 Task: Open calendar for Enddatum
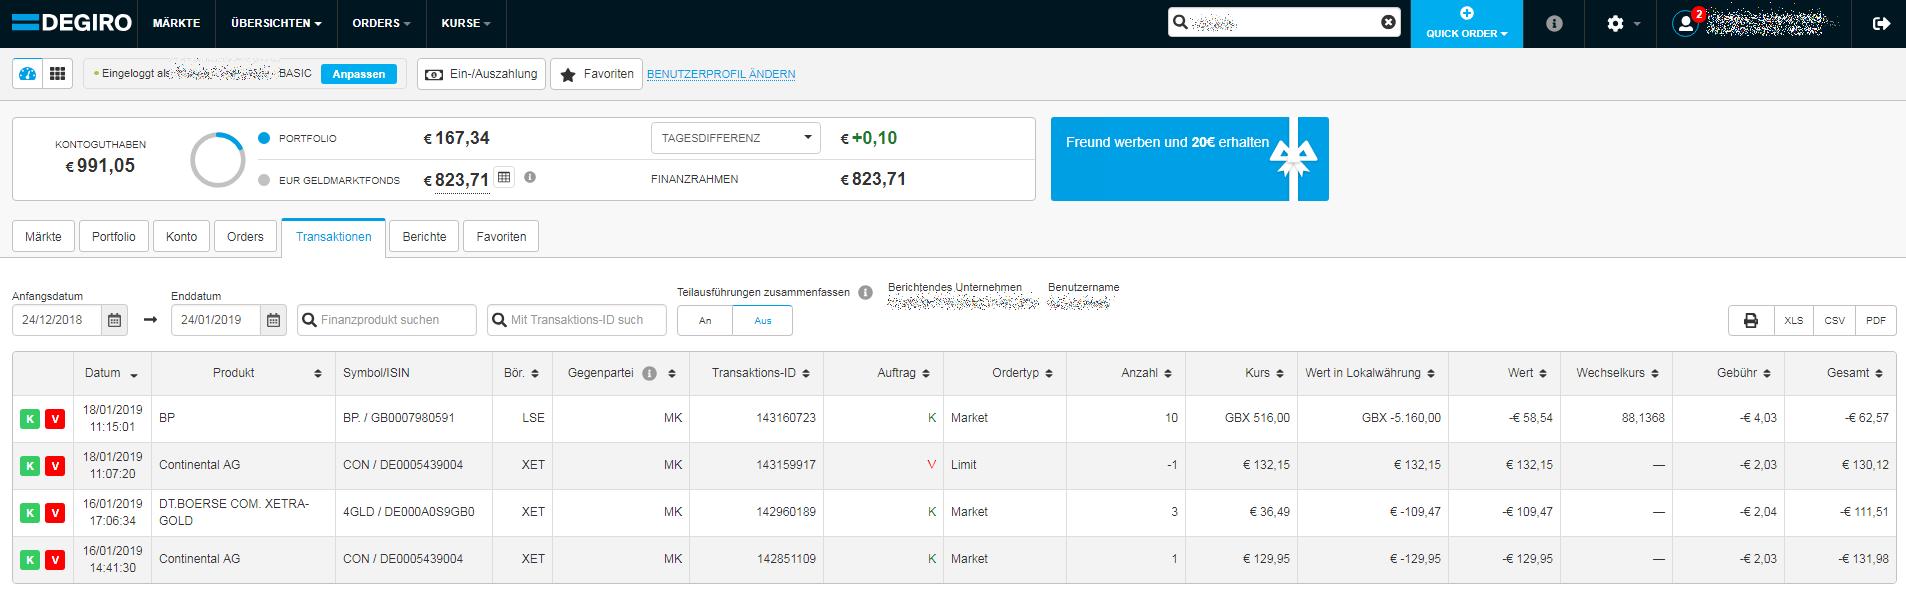[273, 320]
